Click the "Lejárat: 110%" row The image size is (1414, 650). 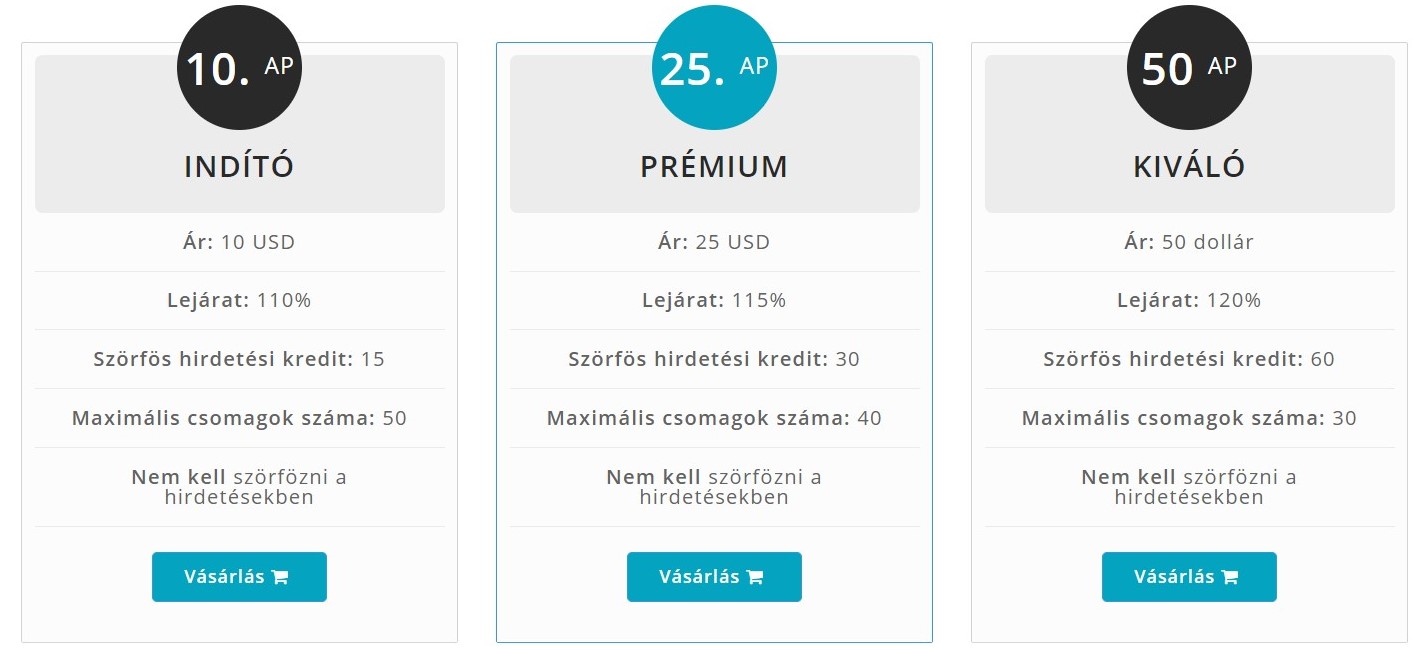pyautogui.click(x=239, y=300)
